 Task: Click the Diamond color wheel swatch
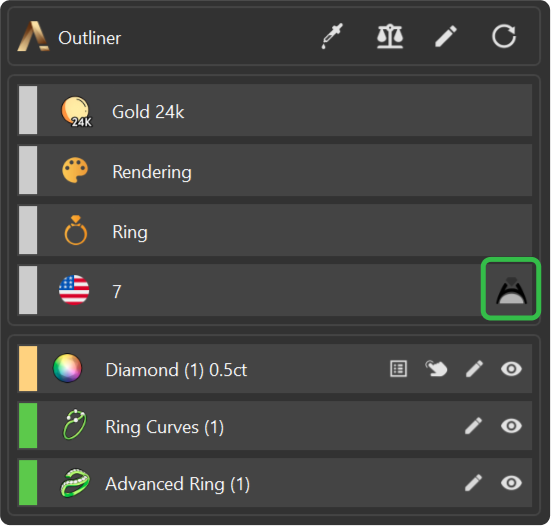(x=67, y=368)
